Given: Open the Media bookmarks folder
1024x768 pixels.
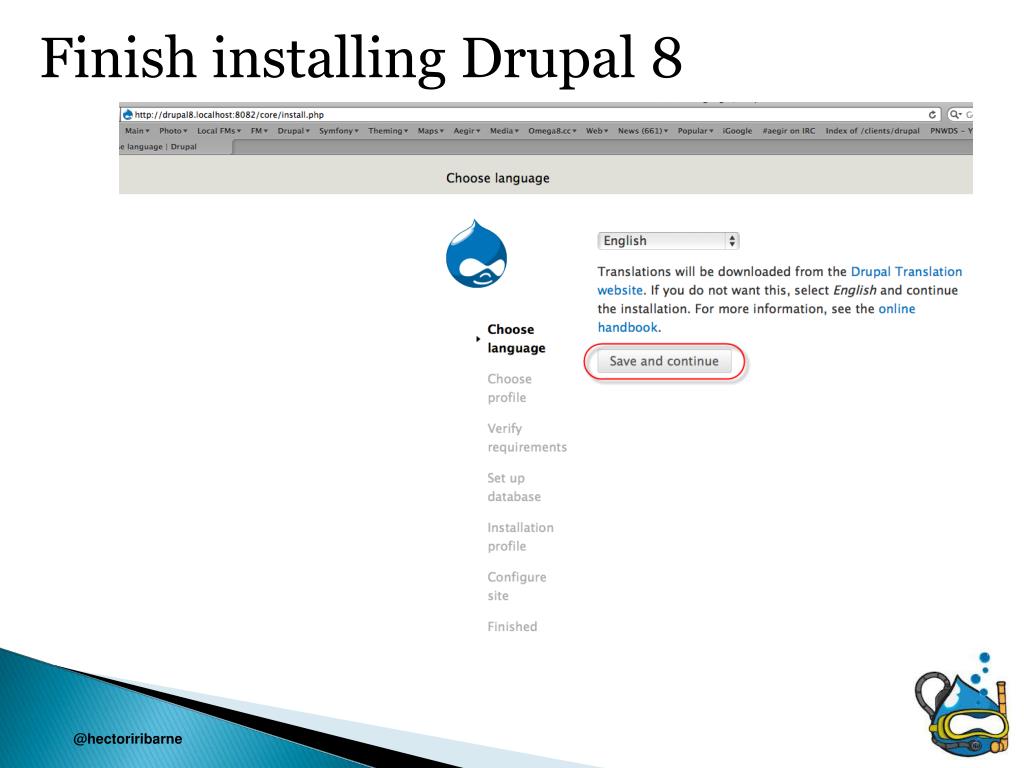Looking at the screenshot, I should (504, 131).
